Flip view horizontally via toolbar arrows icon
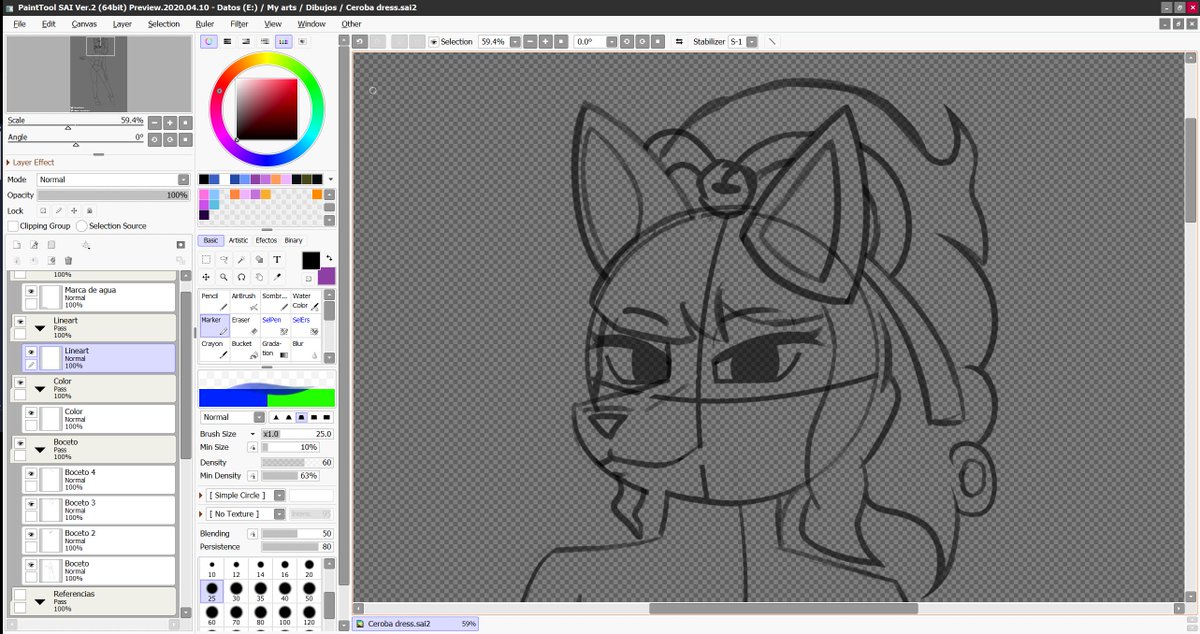1200x634 pixels. tap(680, 42)
